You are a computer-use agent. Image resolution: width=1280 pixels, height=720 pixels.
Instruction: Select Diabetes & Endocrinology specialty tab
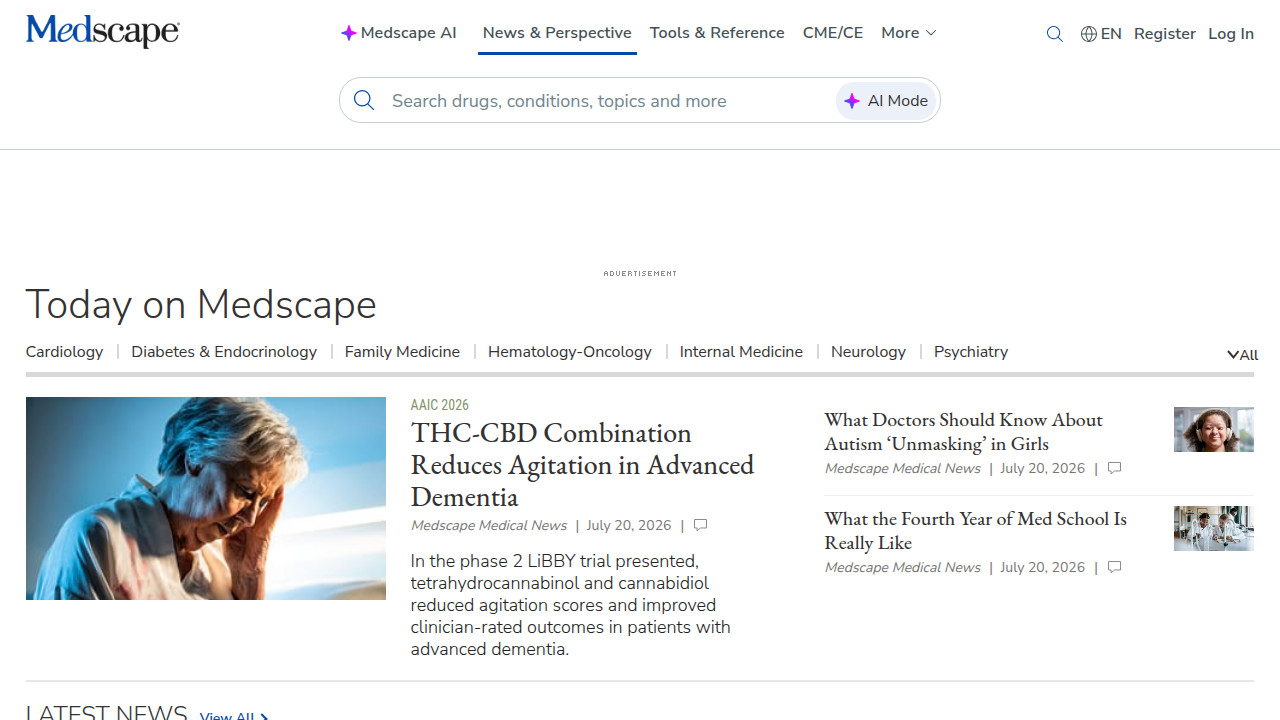(x=224, y=352)
